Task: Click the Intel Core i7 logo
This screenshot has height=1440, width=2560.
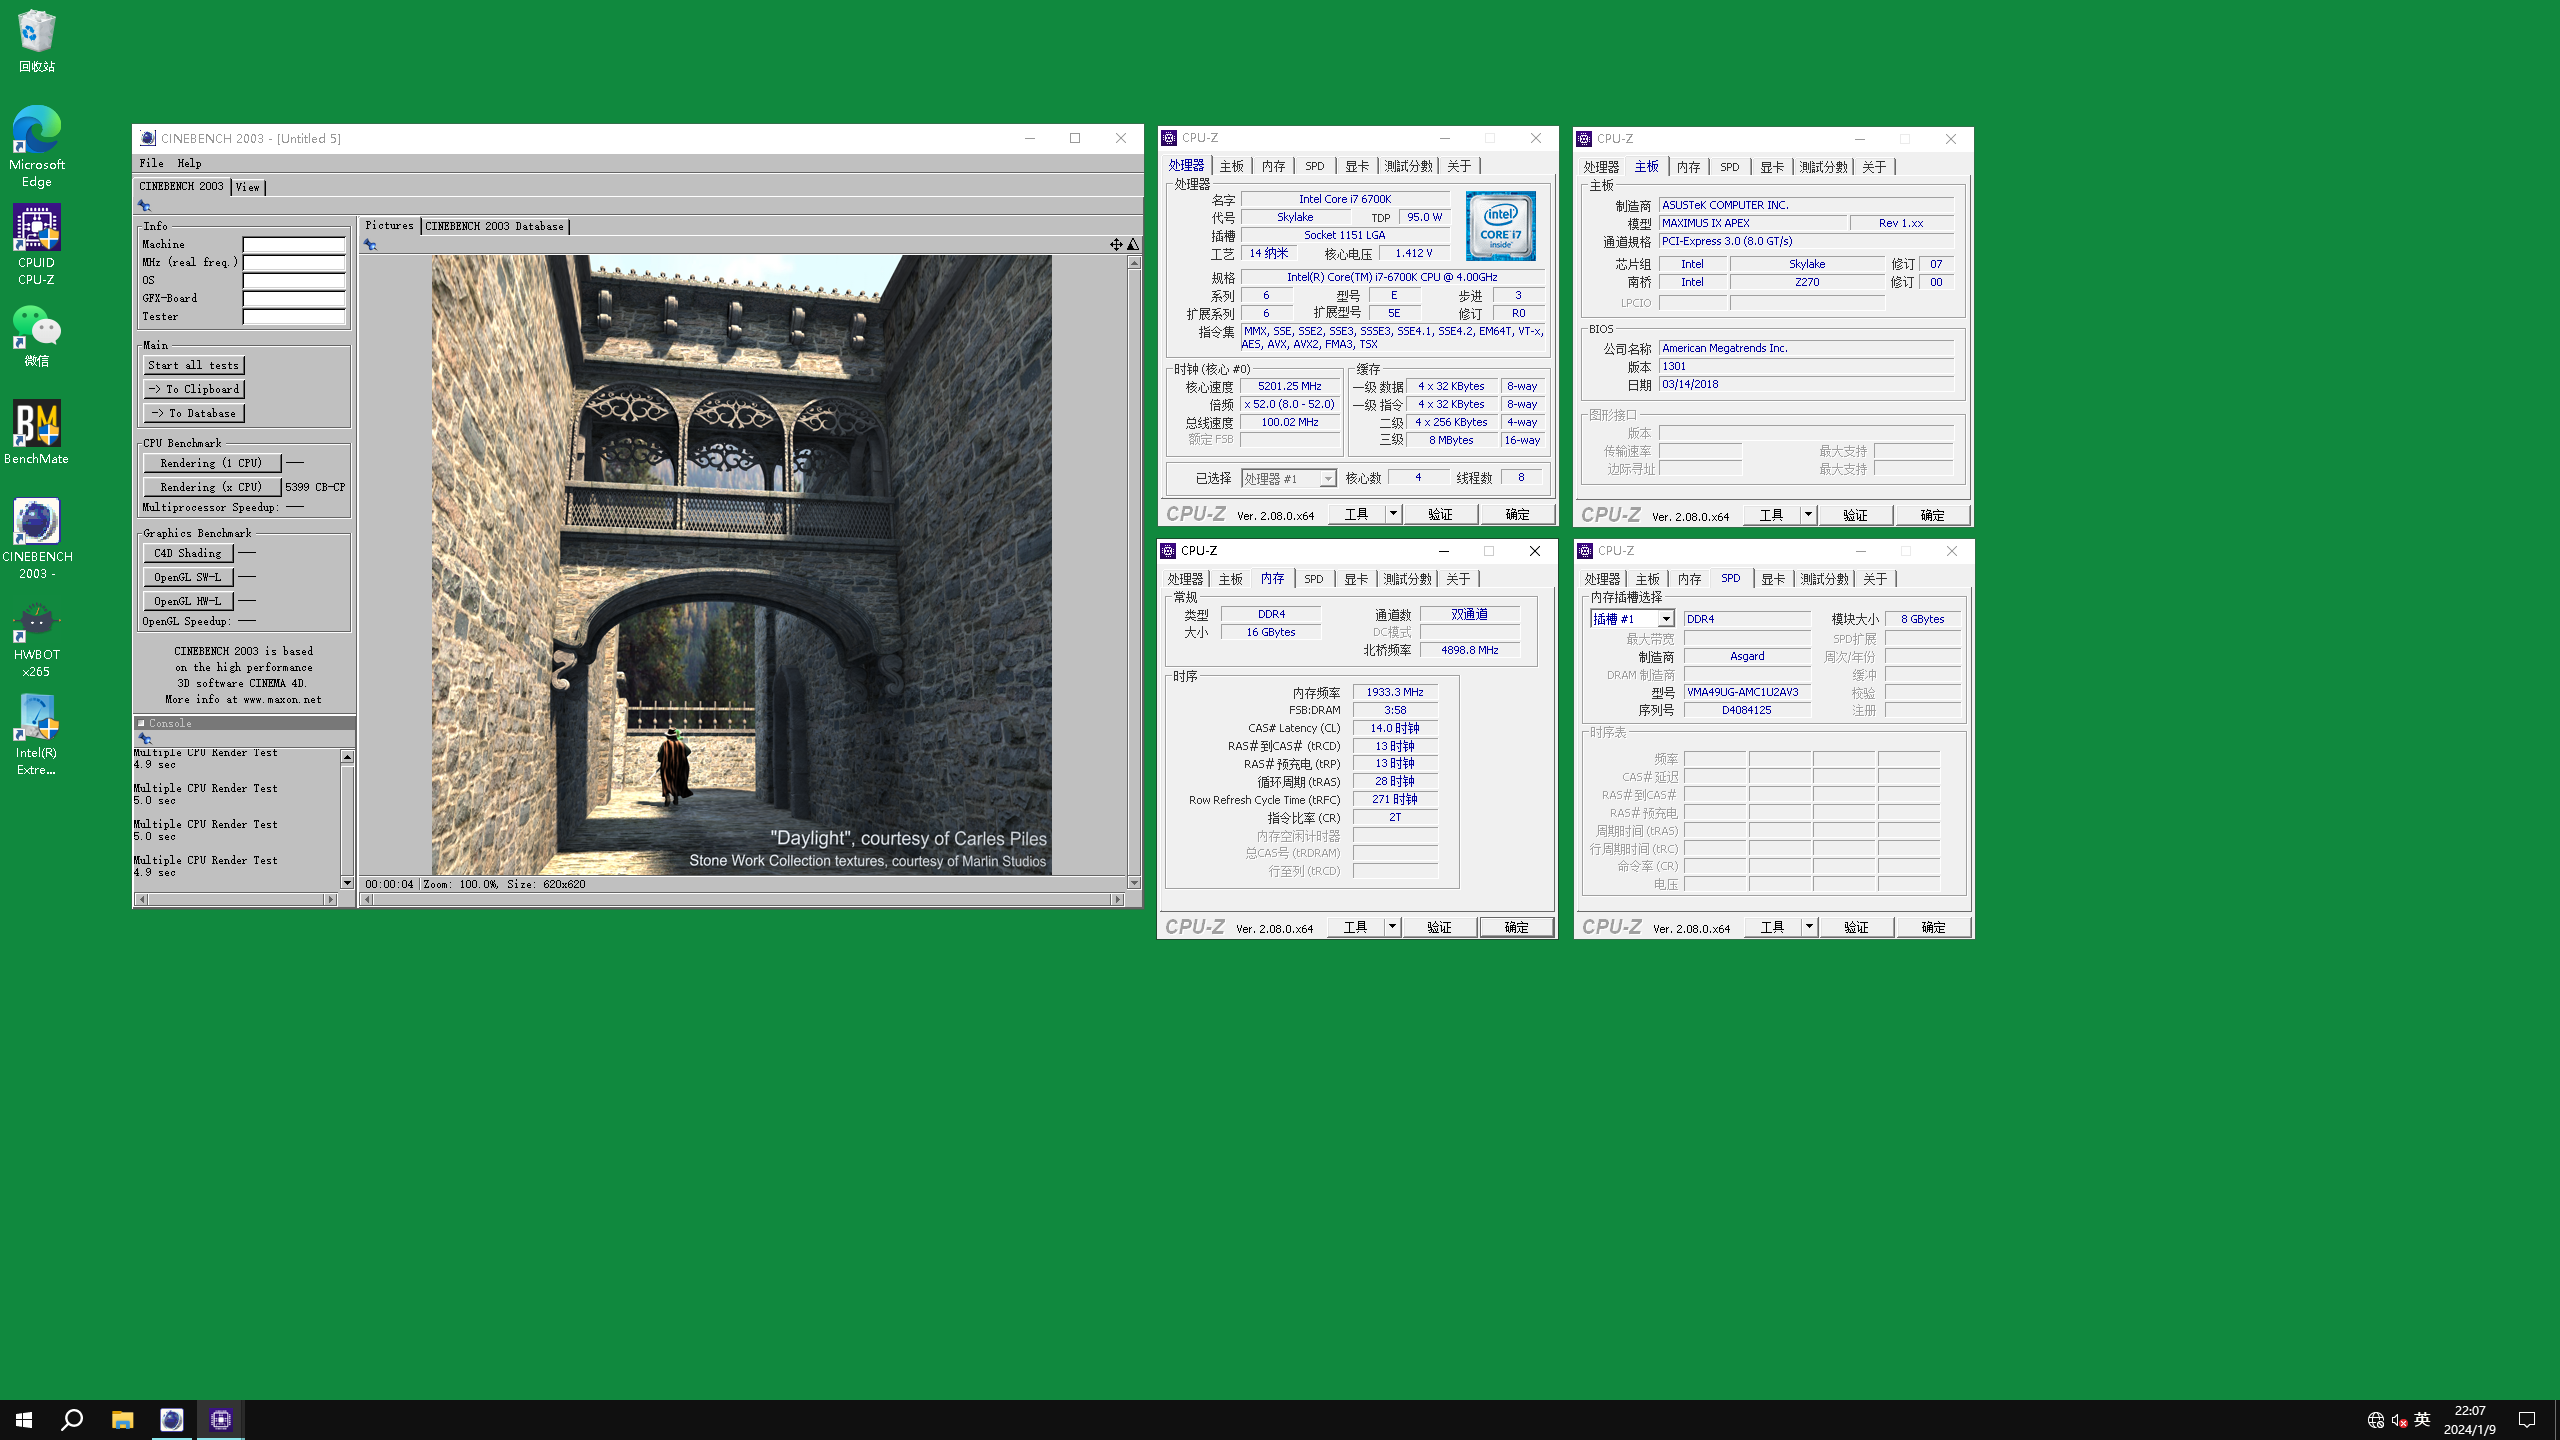Action: 1500,227
